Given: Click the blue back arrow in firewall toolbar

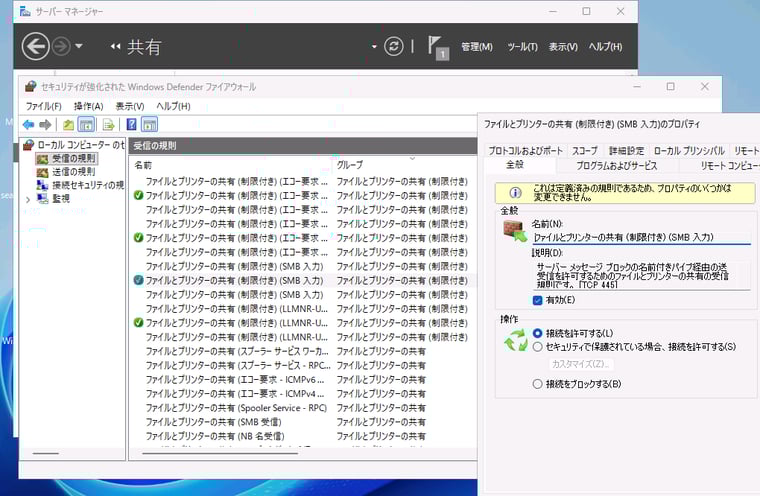Looking at the screenshot, I should coord(28,125).
